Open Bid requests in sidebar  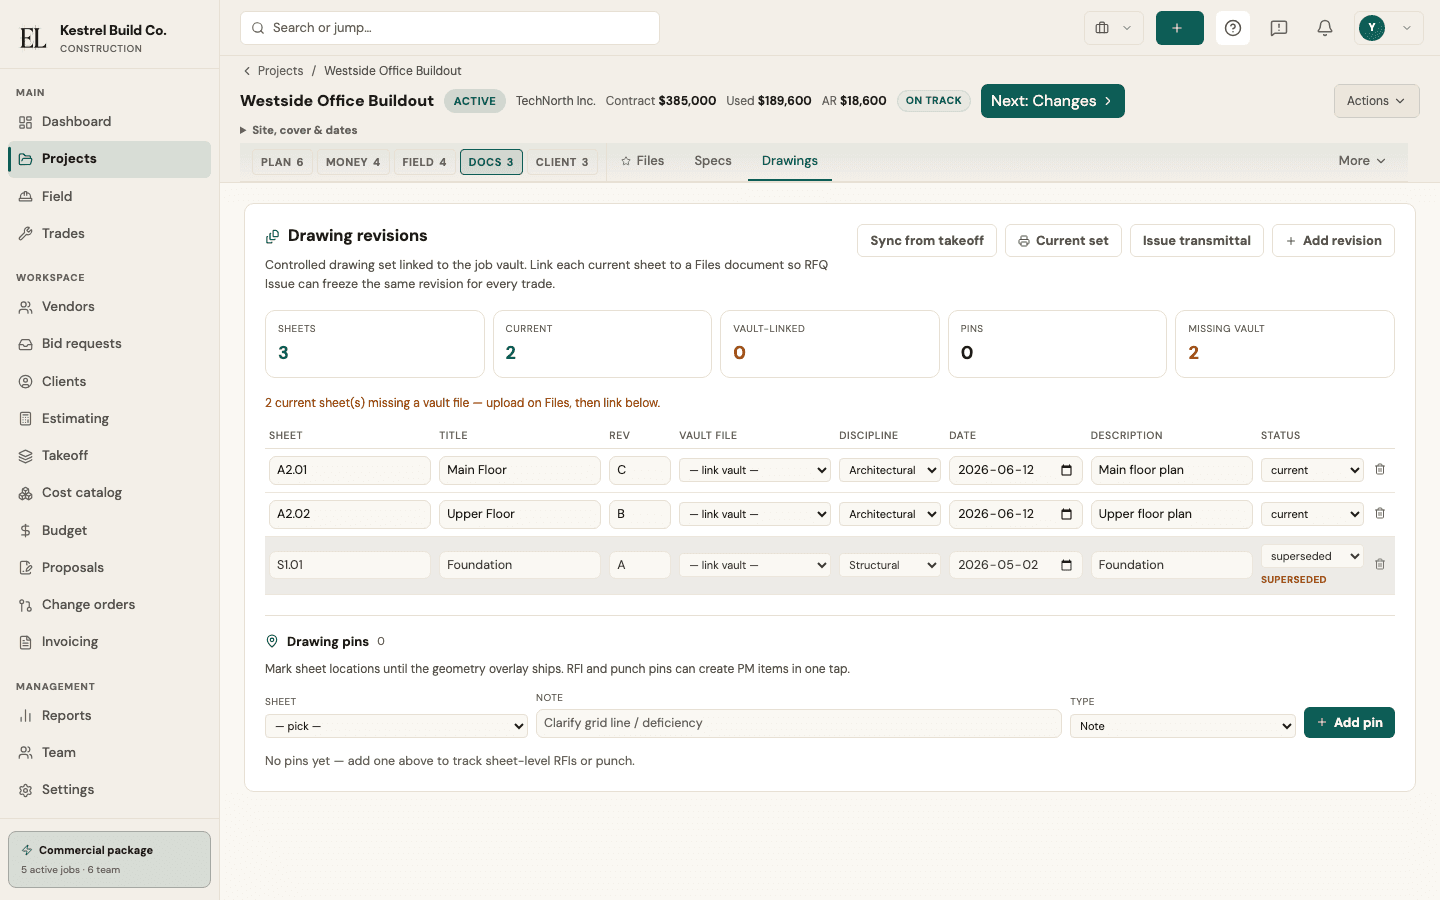(109, 344)
